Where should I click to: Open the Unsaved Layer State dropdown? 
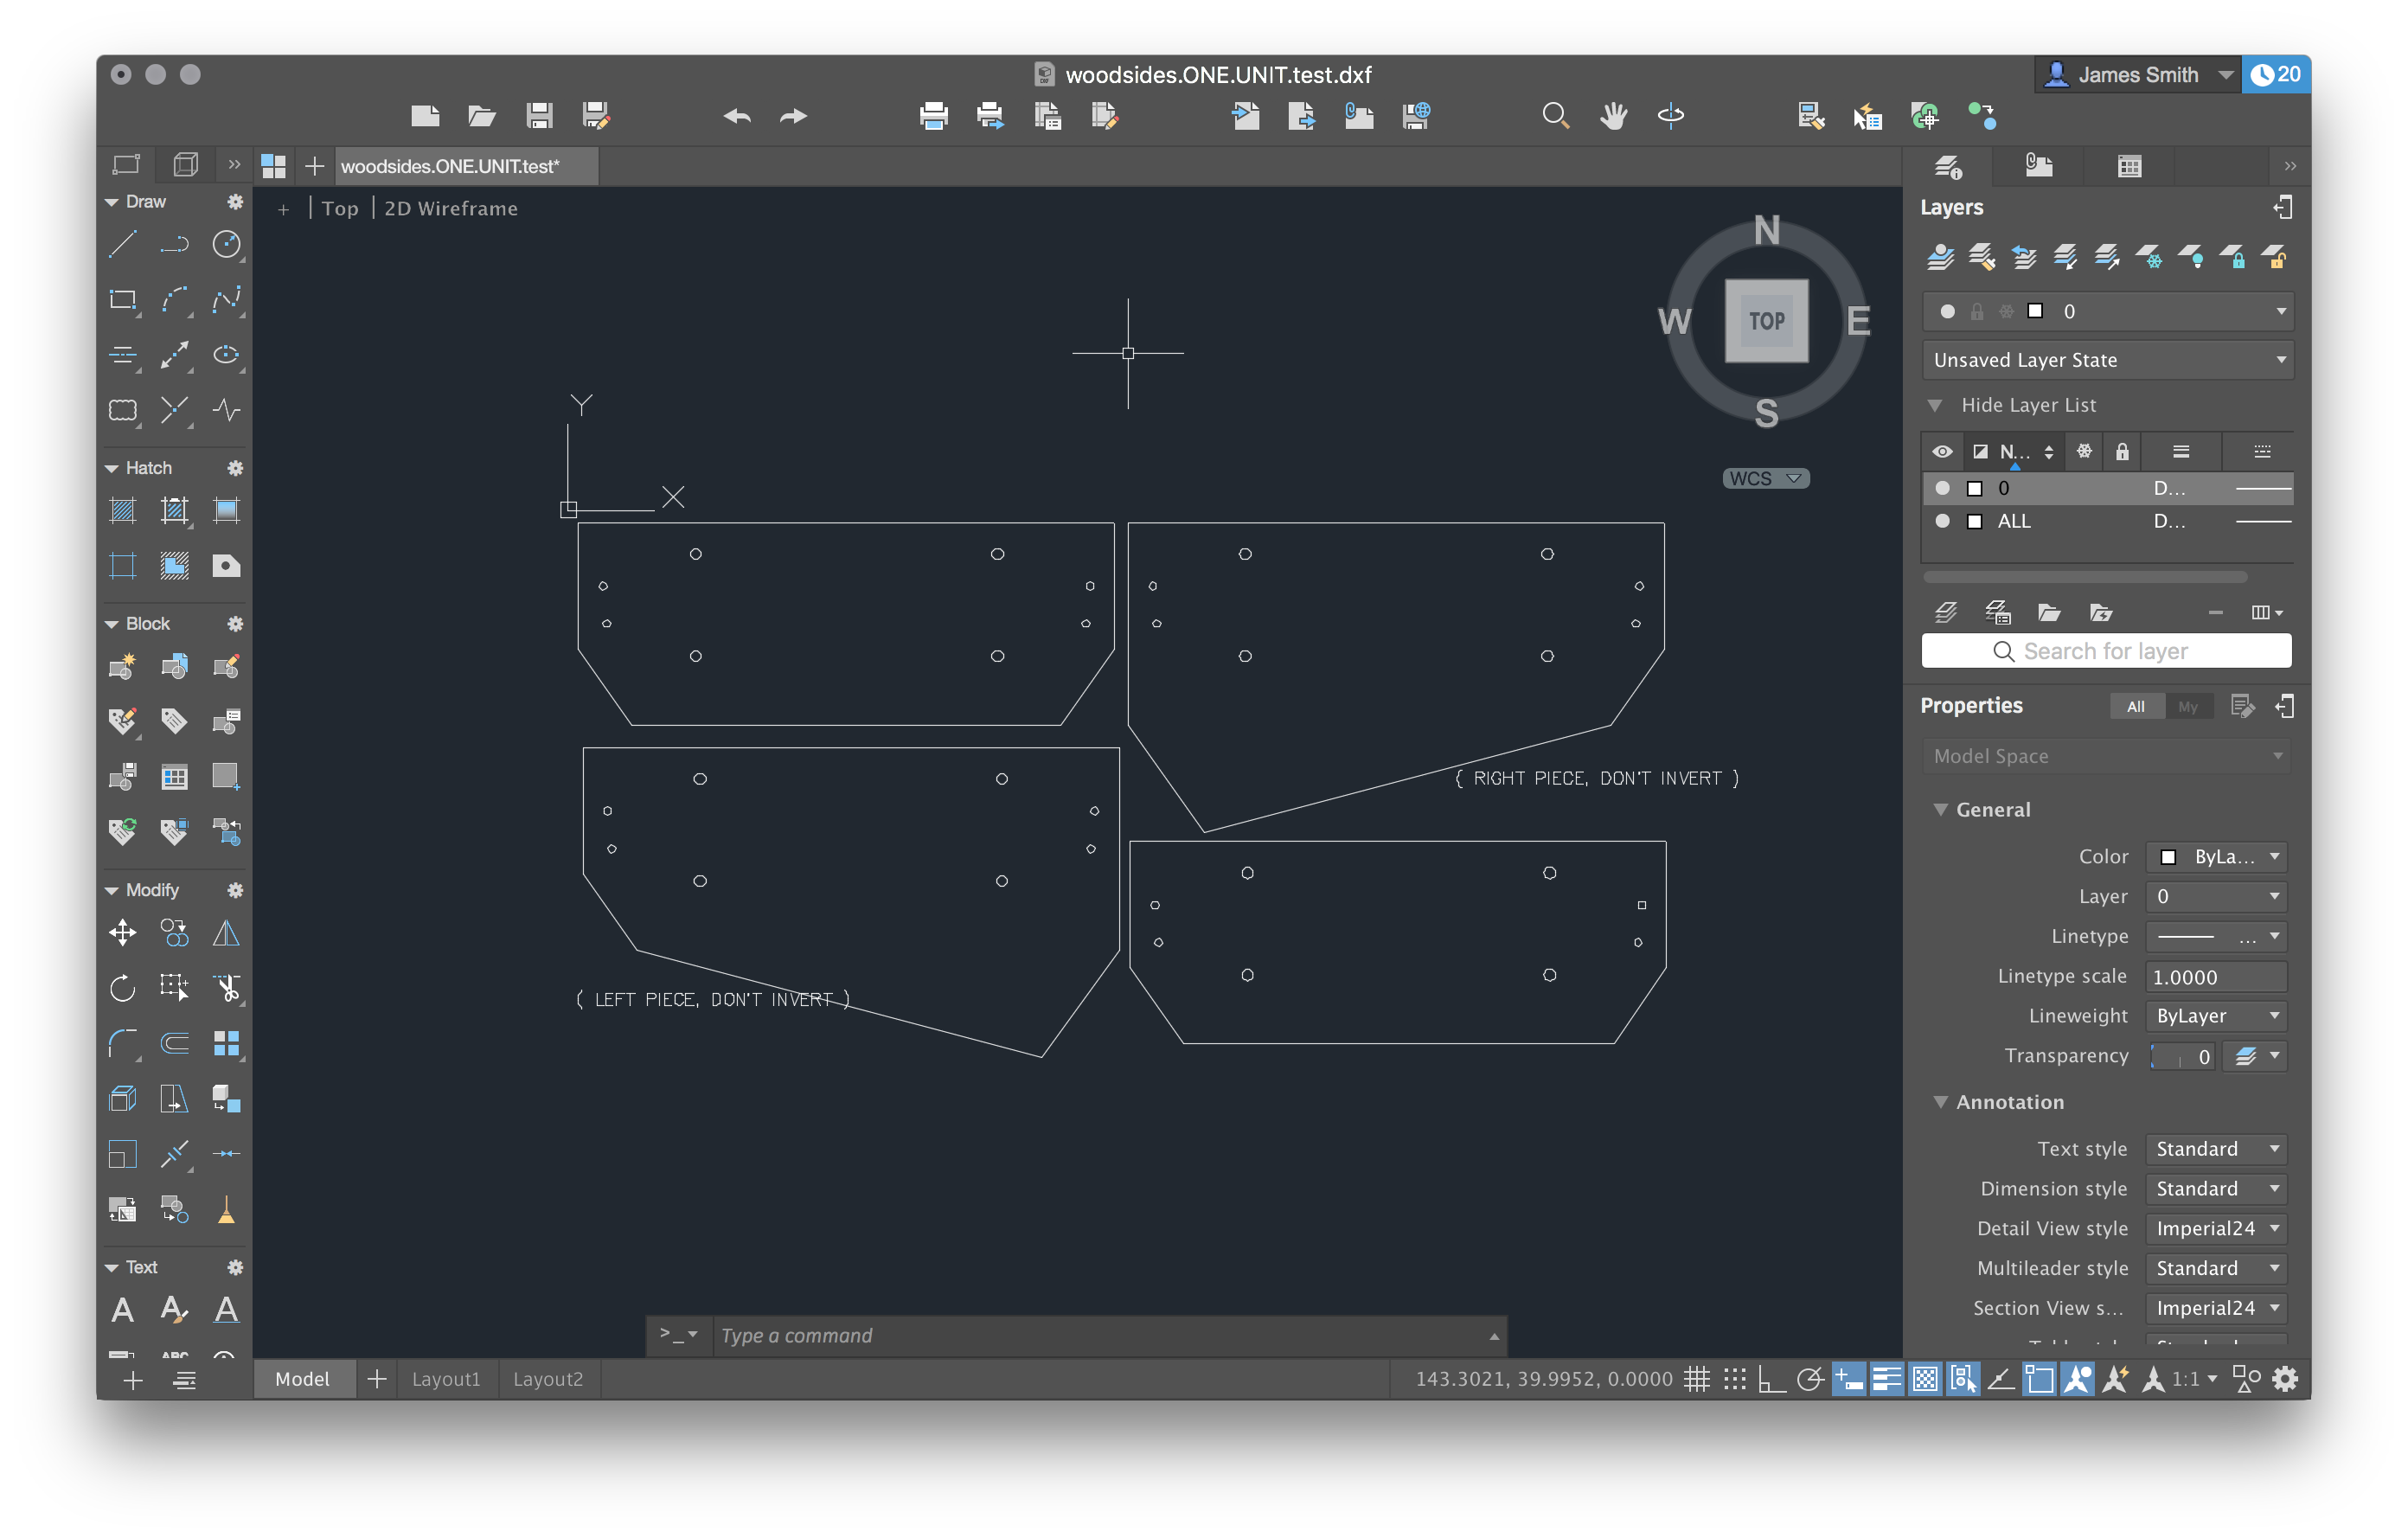2106,360
